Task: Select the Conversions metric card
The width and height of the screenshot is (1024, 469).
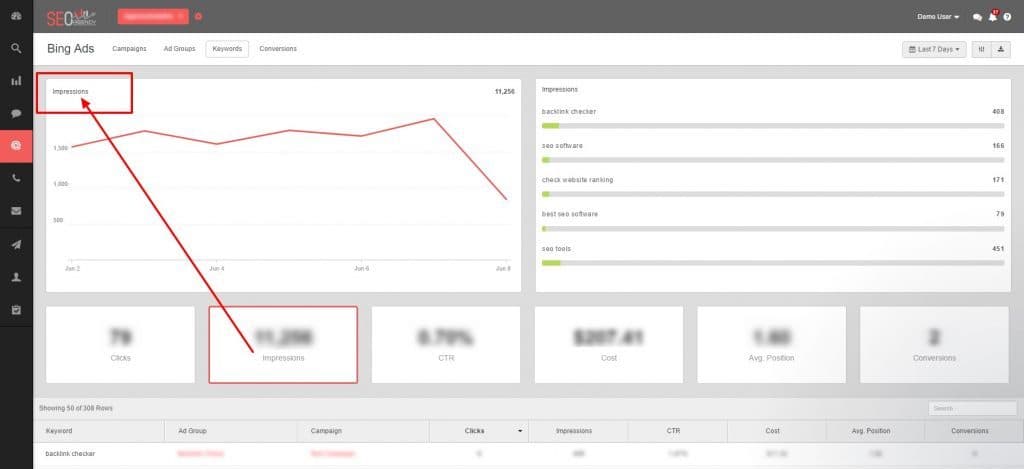Action: [x=934, y=345]
